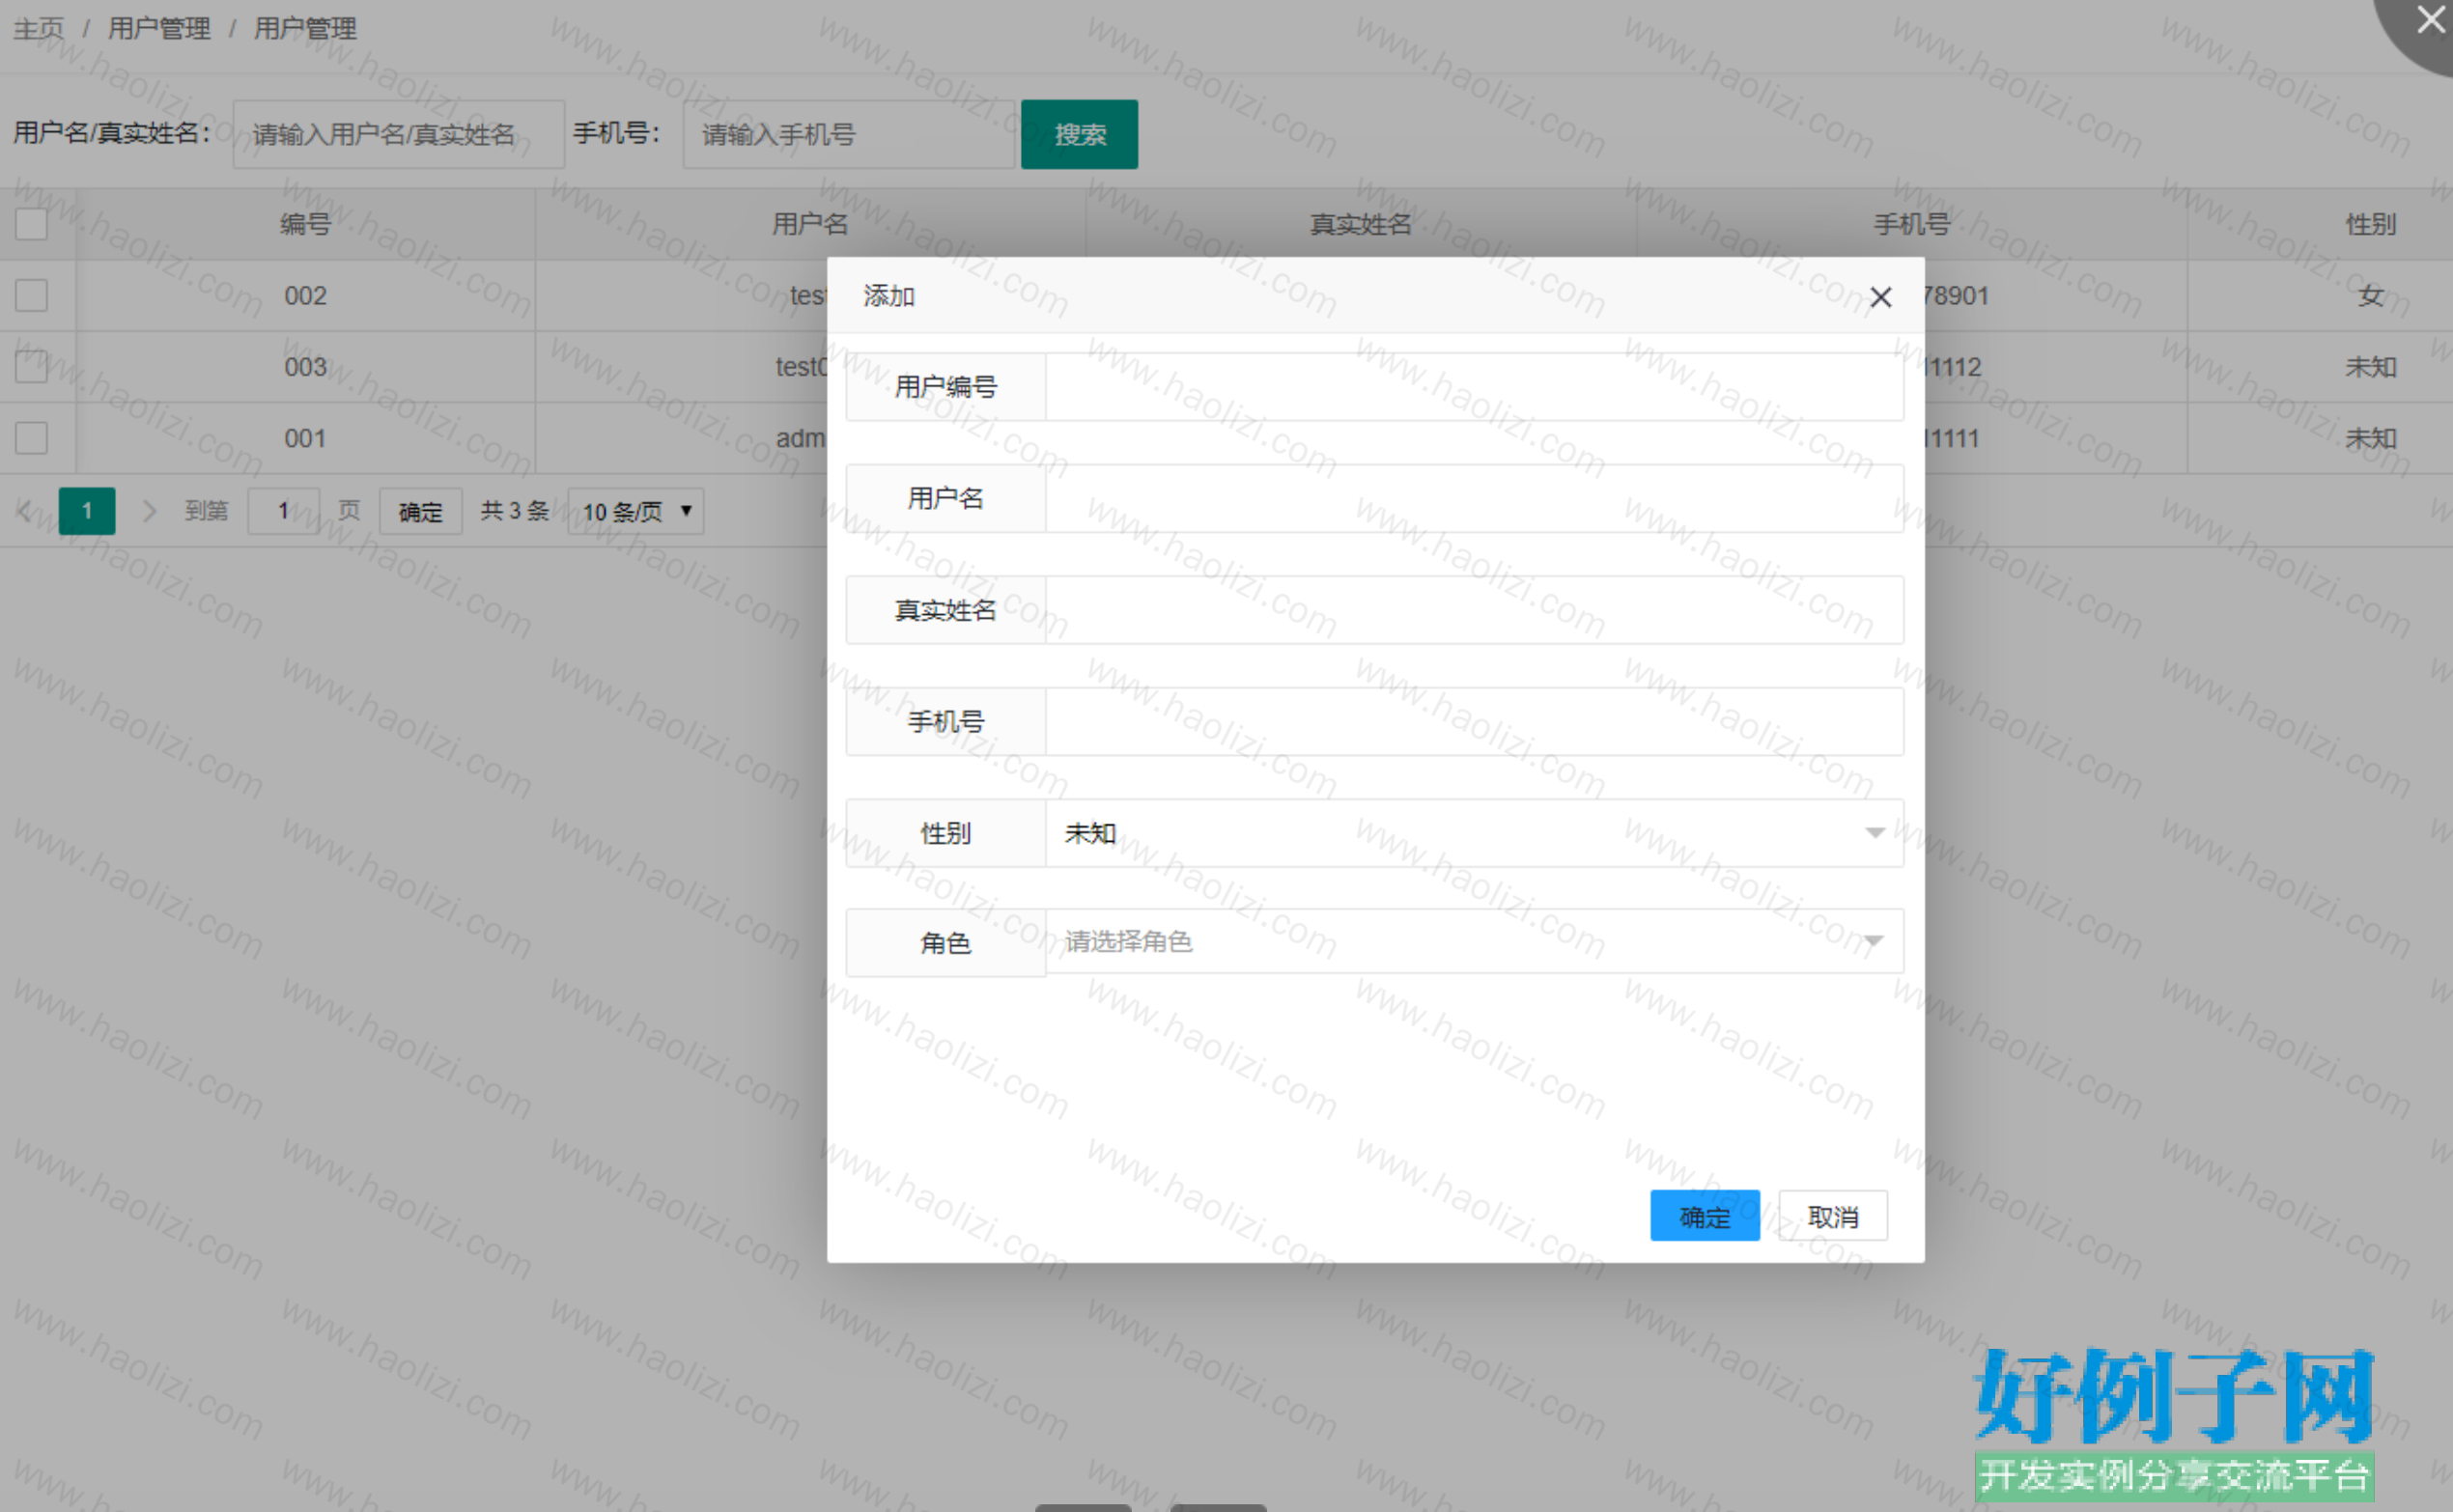Click the 请输入用户名/真实姓名 search box
The width and height of the screenshot is (2453, 1512).
coord(399,134)
